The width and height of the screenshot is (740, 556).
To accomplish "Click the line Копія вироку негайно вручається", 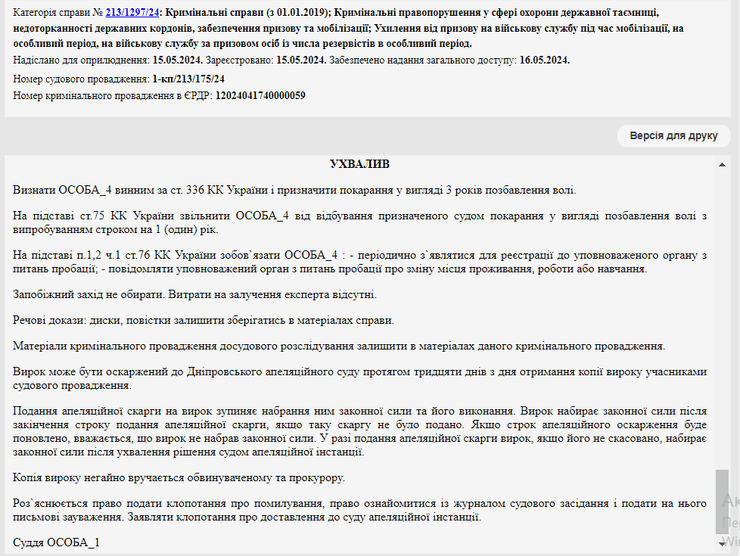I will coord(179,478).
